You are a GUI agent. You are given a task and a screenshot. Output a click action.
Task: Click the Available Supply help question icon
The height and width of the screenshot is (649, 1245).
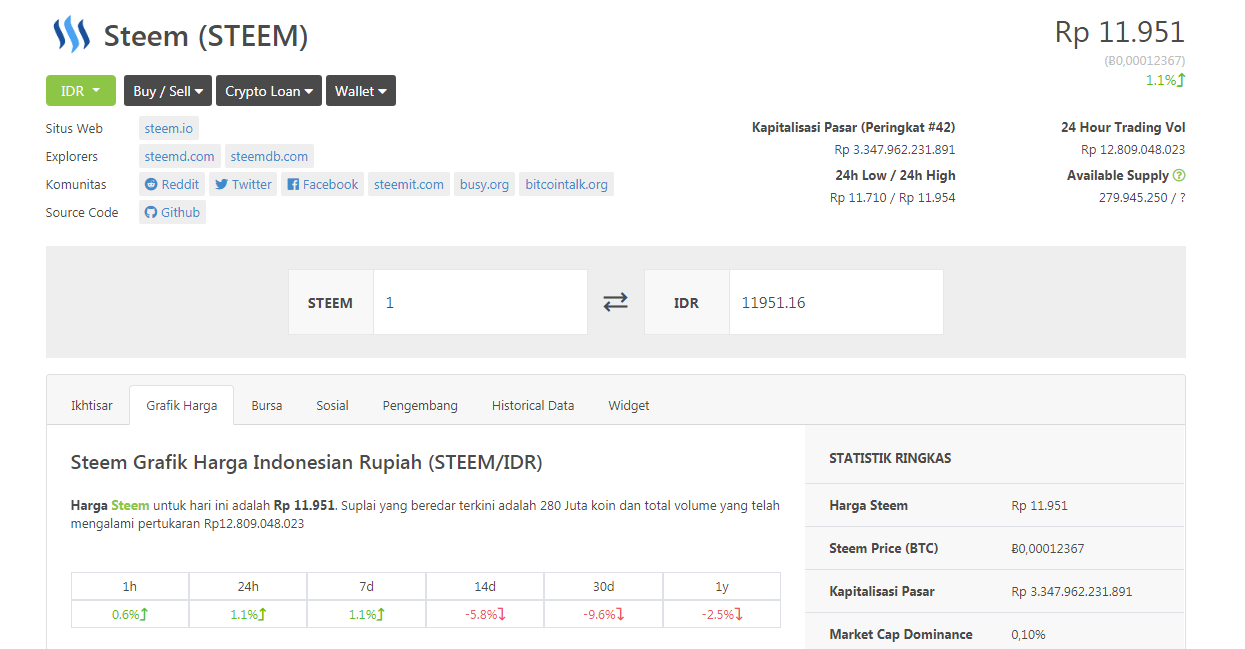1179,175
